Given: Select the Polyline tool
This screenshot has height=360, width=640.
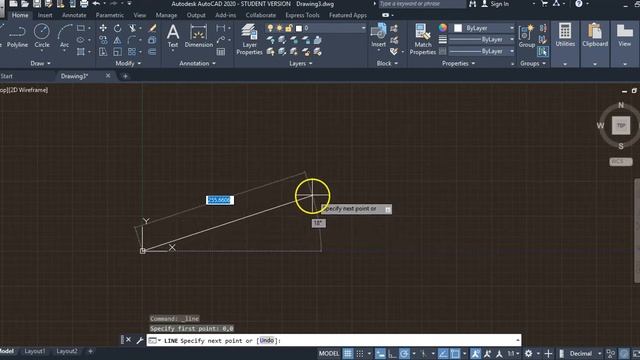Looking at the screenshot, I should point(17,36).
